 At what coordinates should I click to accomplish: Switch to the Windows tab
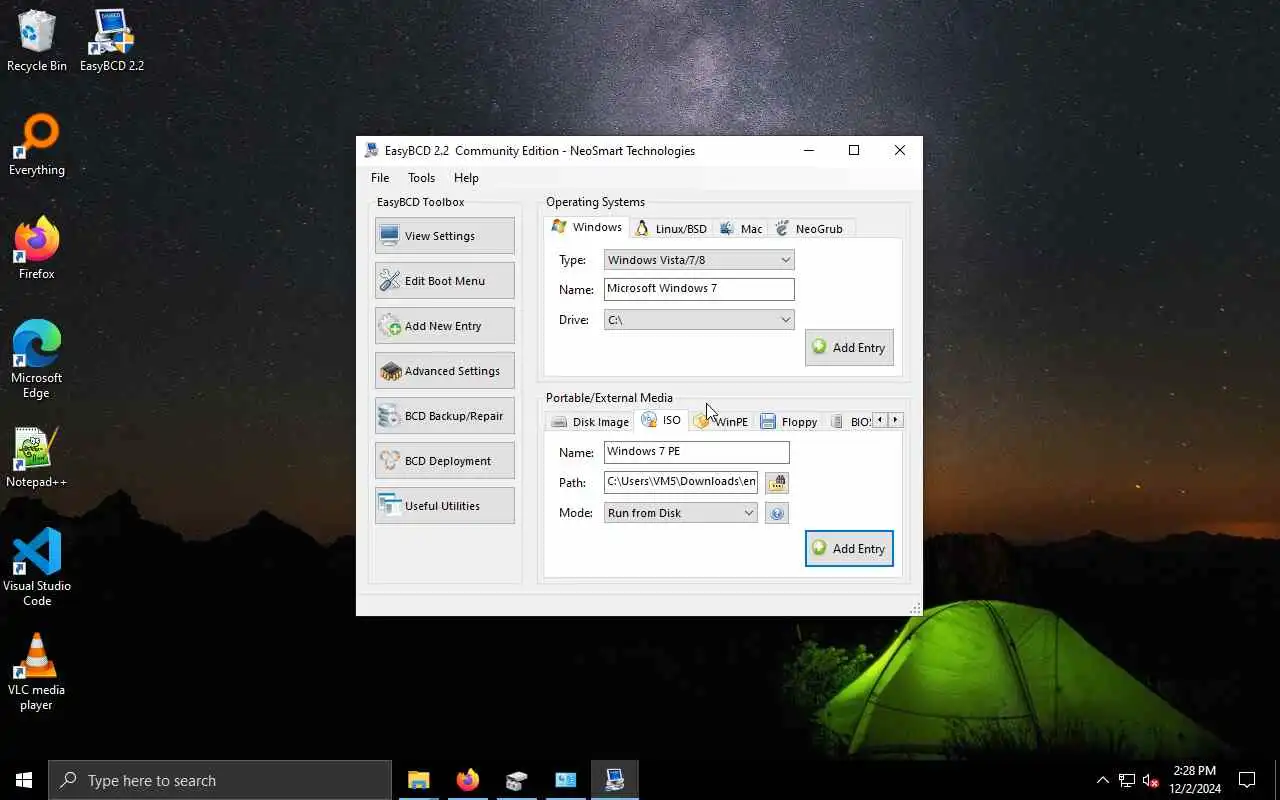pos(587,227)
